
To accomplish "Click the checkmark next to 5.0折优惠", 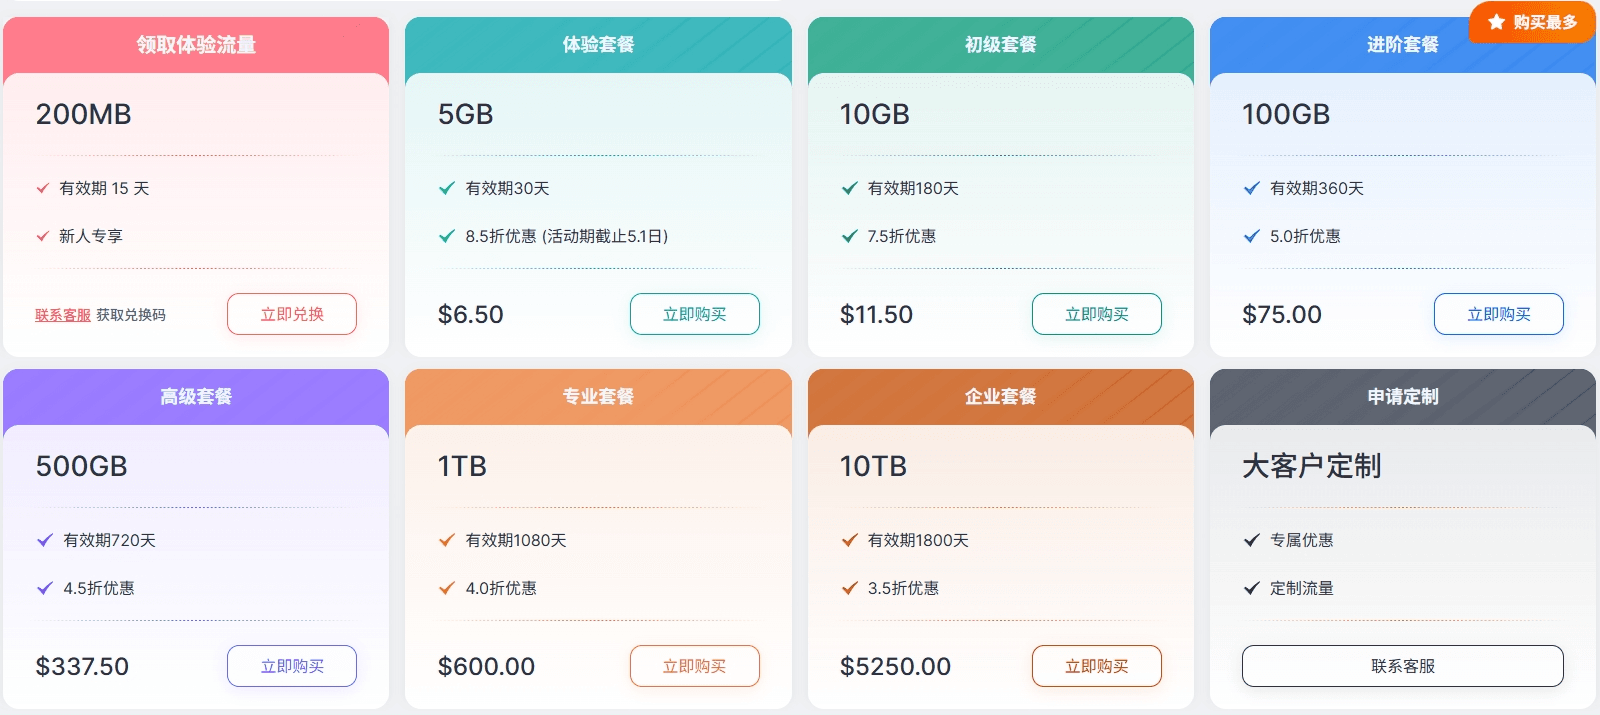I will [x=1251, y=237].
